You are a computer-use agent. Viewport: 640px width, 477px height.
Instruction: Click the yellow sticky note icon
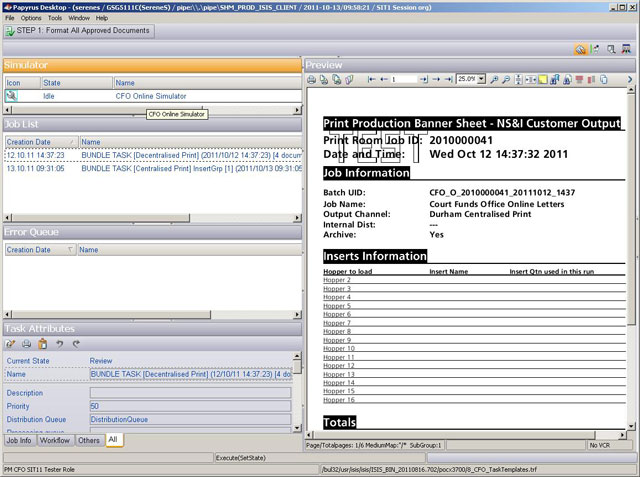pyautogui.click(x=542, y=80)
